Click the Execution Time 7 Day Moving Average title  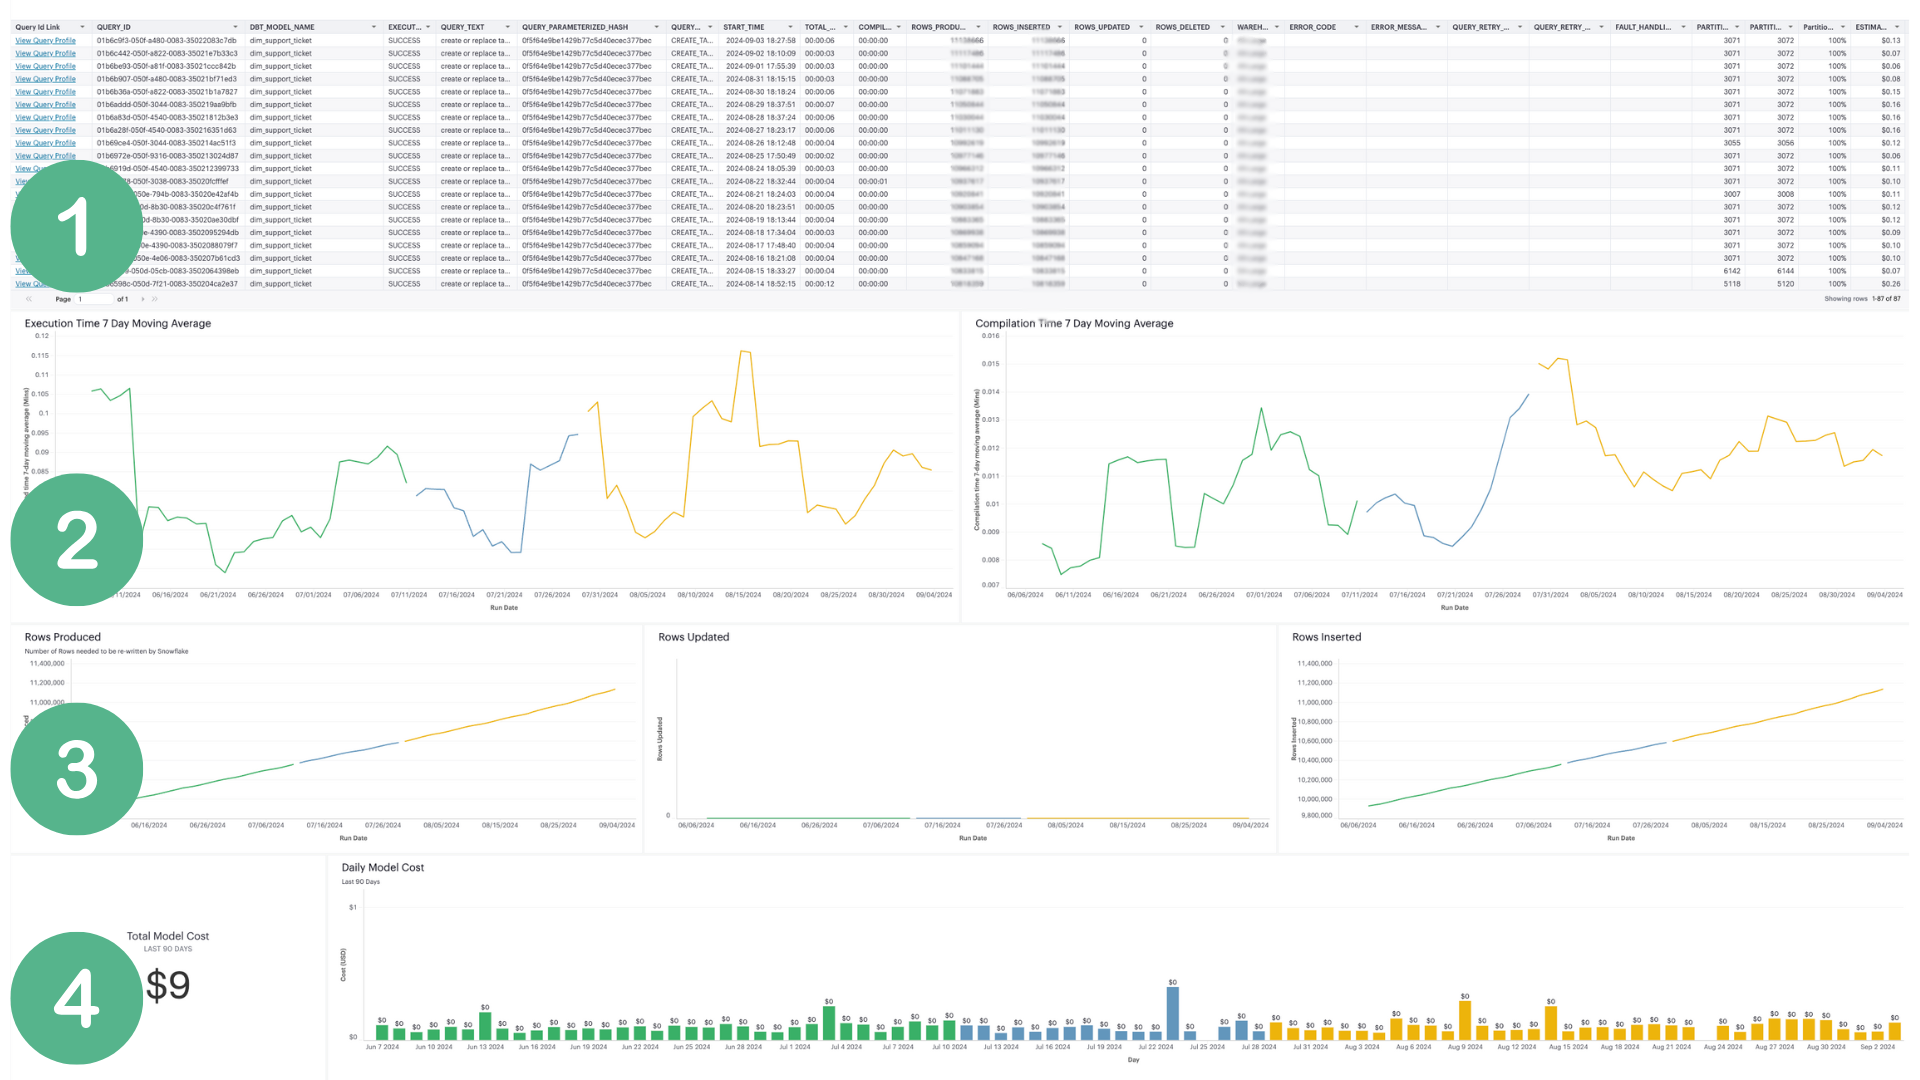[x=118, y=324]
